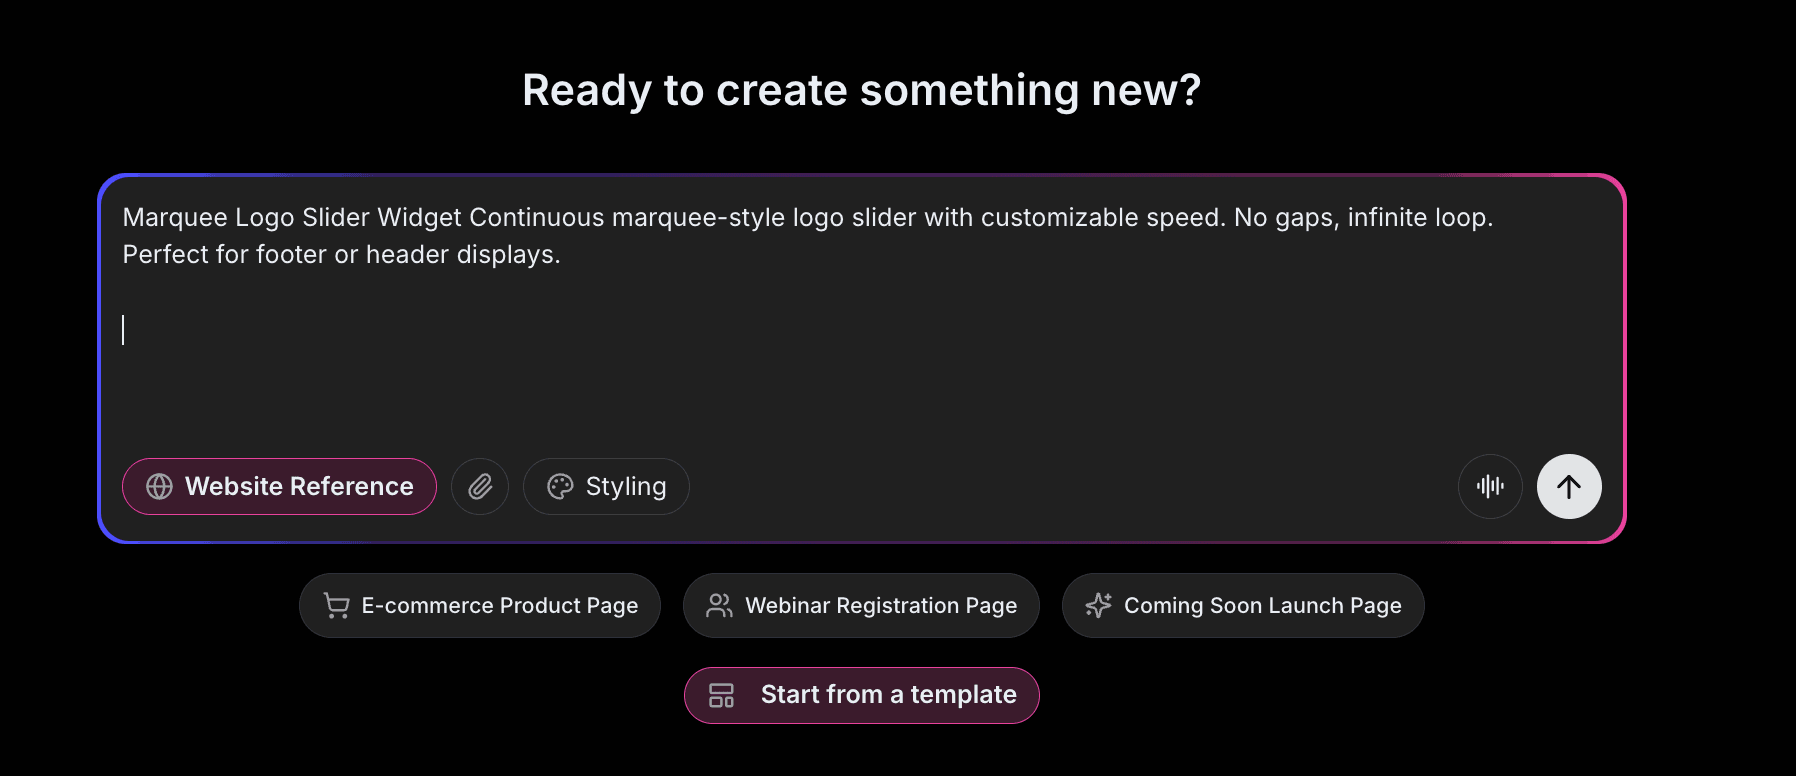Viewport: 1796px width, 776px height.
Task: Submit the prompt with the arrow button
Action: (1568, 486)
